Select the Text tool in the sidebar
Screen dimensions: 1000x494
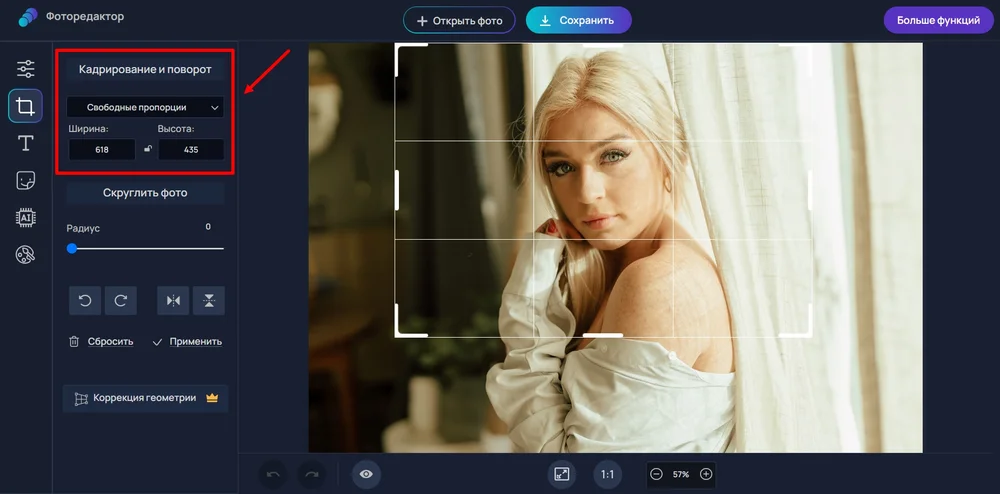[25, 143]
